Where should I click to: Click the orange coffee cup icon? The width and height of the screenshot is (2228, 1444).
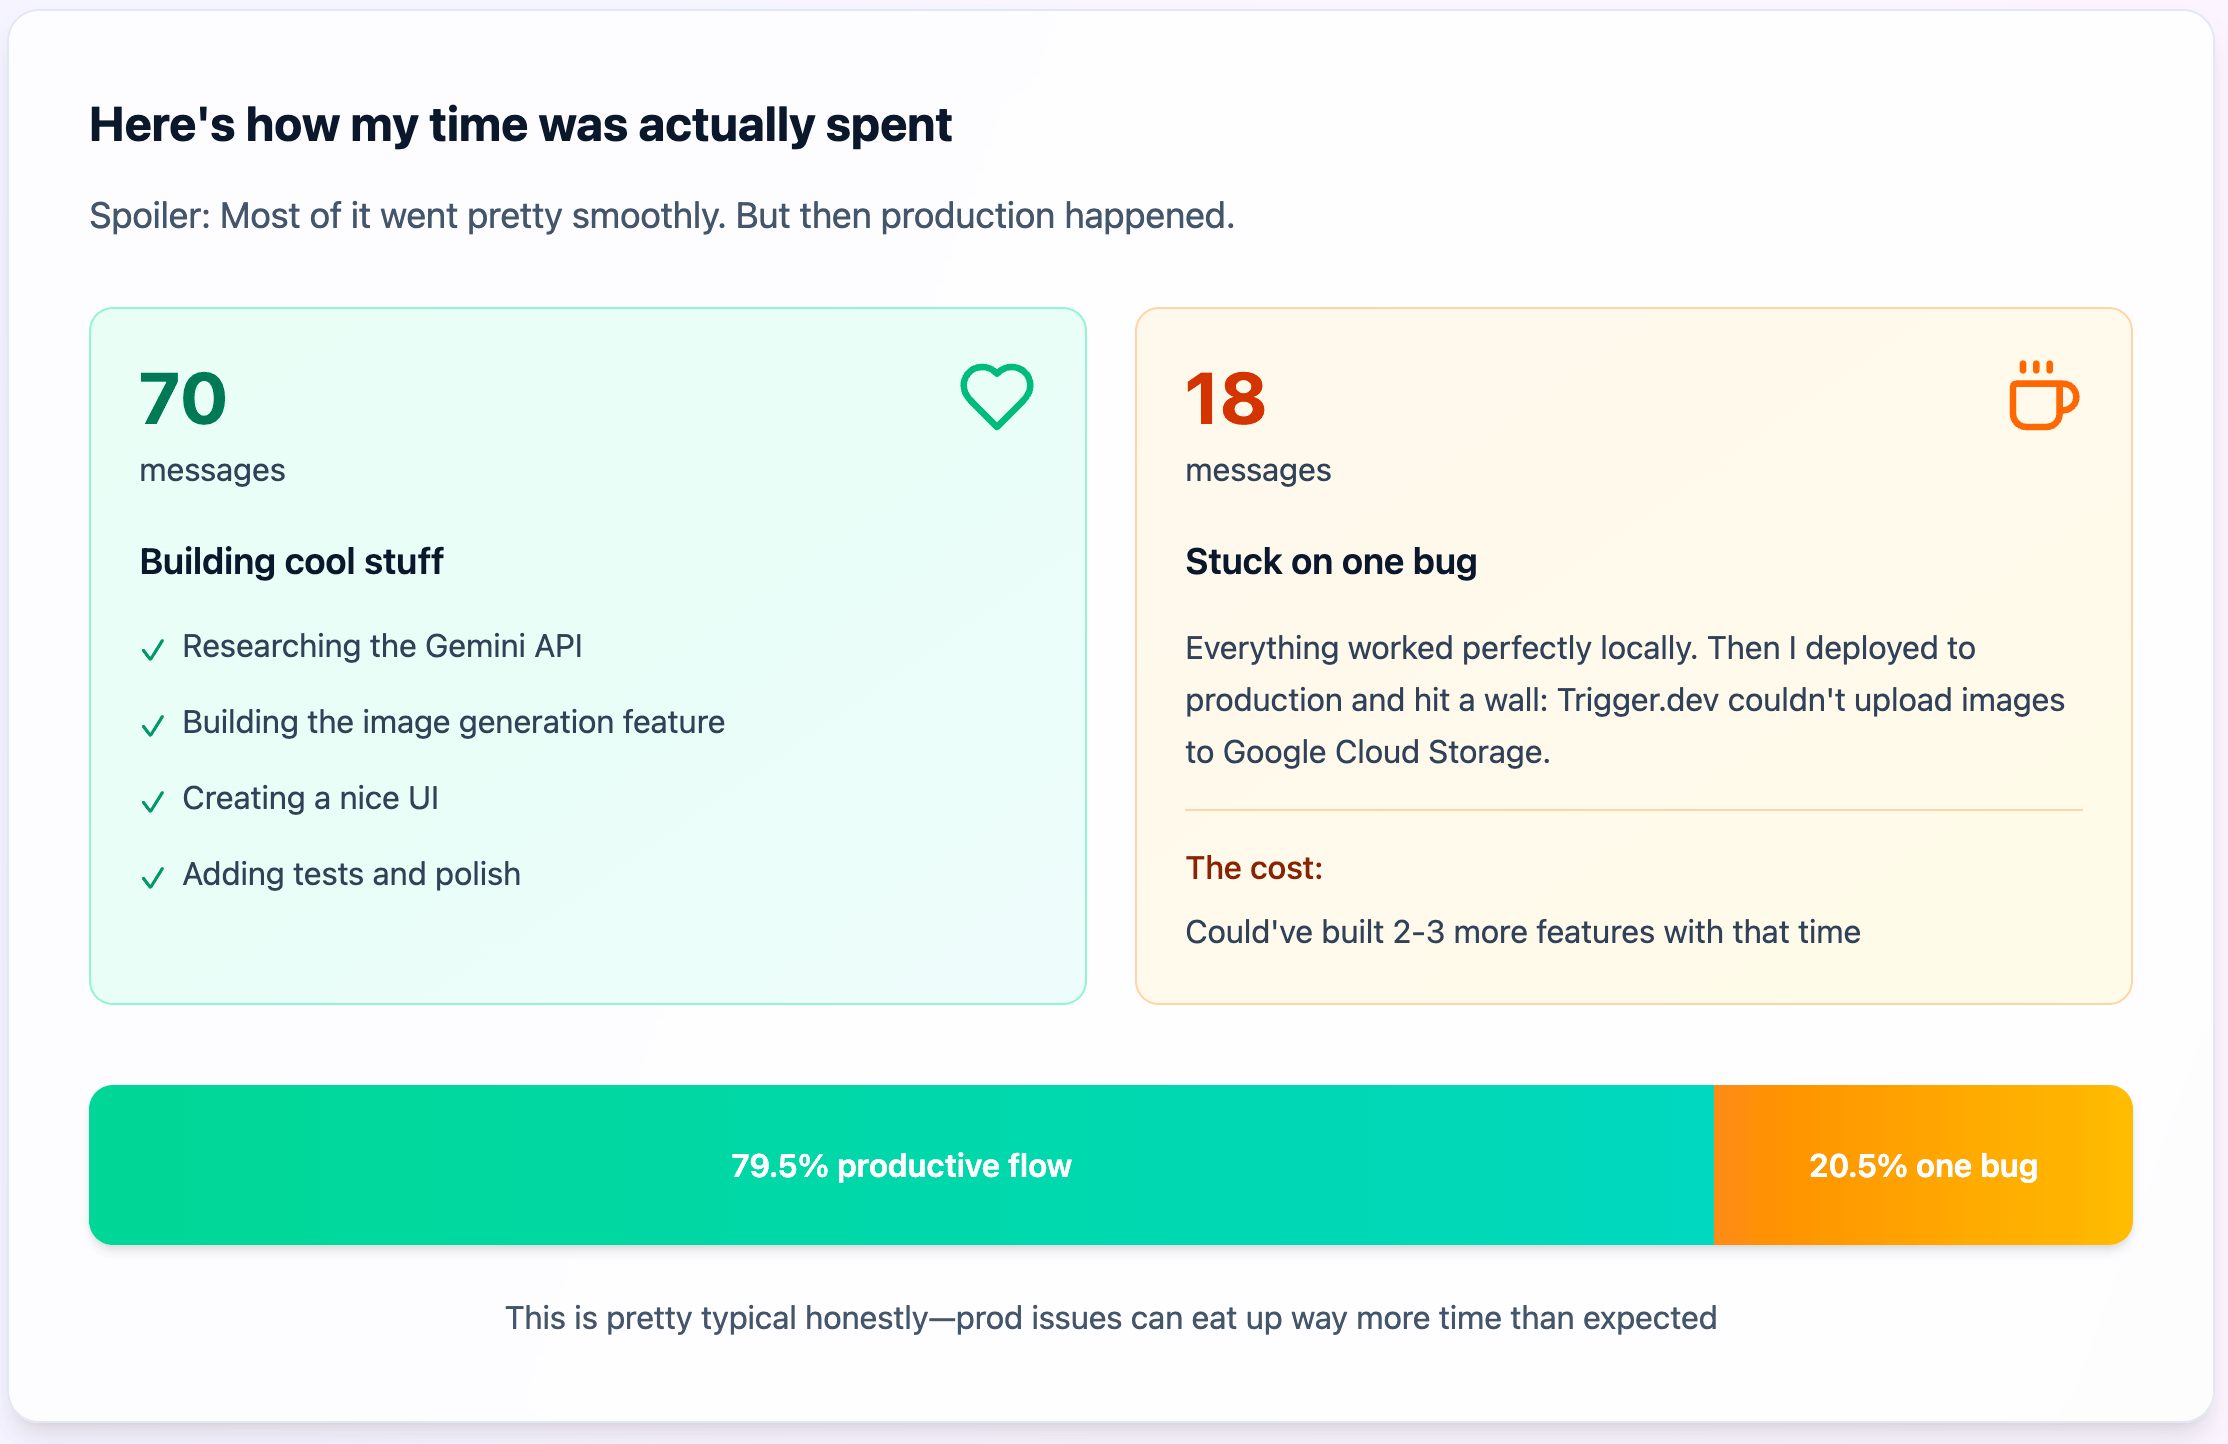[x=2043, y=397]
